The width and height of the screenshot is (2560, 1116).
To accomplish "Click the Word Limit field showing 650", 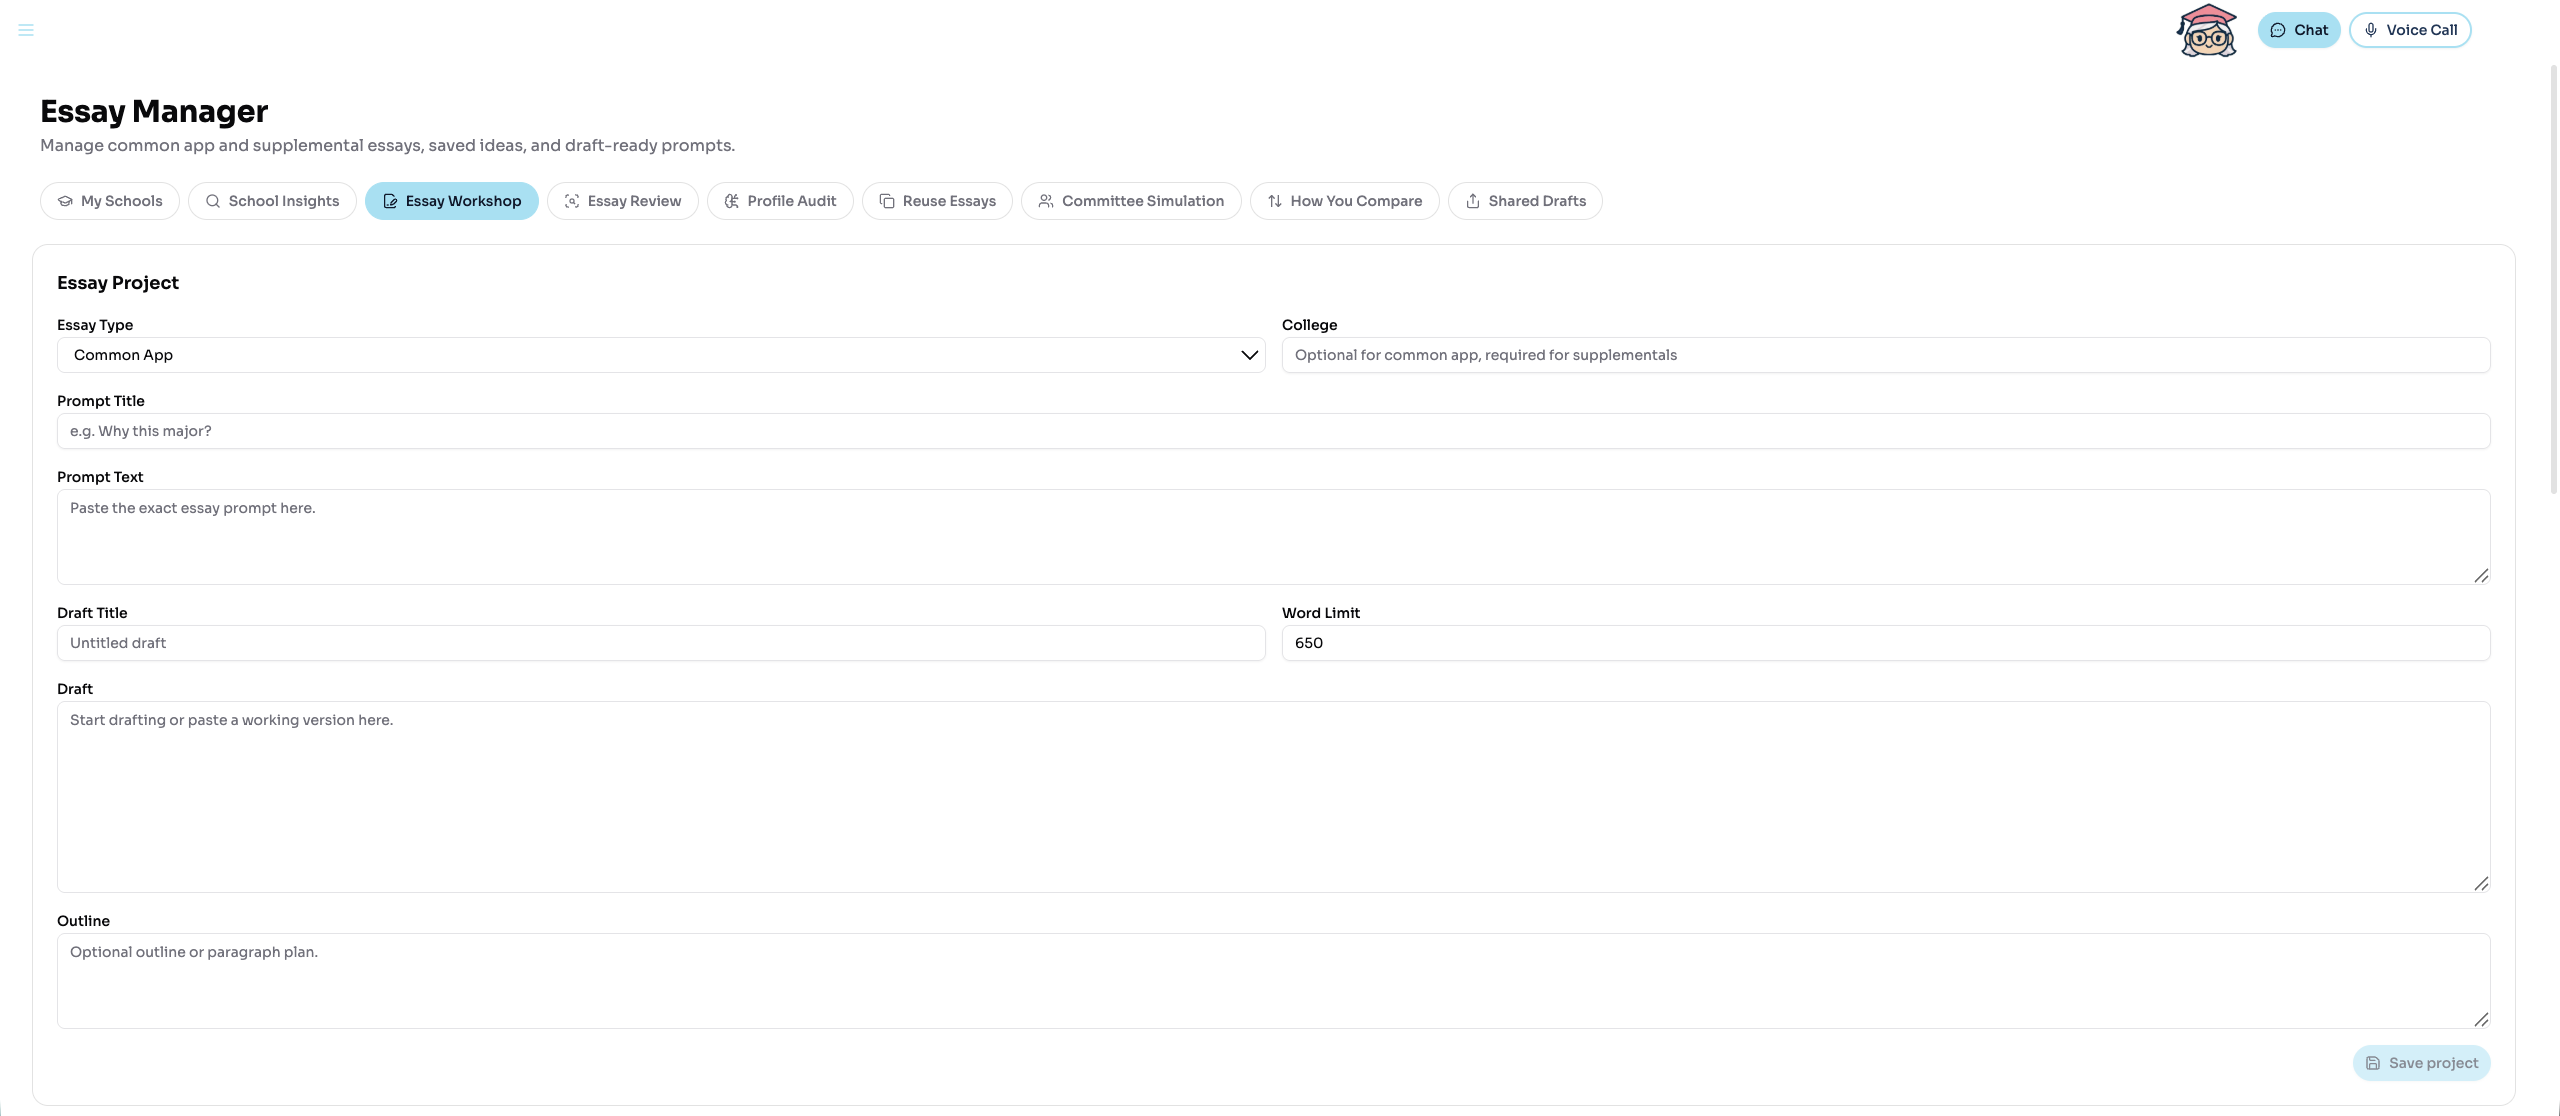I will click(1885, 643).
